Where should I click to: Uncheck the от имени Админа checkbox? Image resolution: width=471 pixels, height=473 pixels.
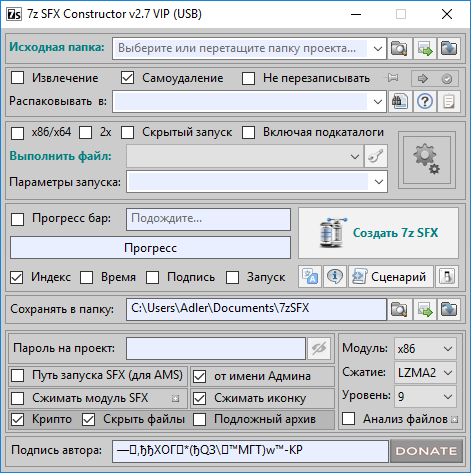click(x=199, y=376)
